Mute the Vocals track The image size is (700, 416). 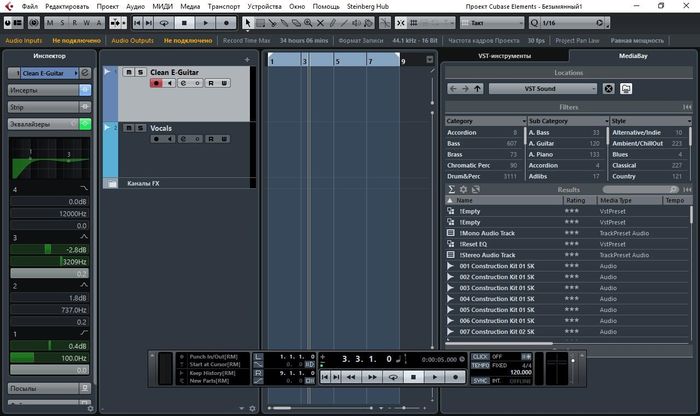point(129,128)
